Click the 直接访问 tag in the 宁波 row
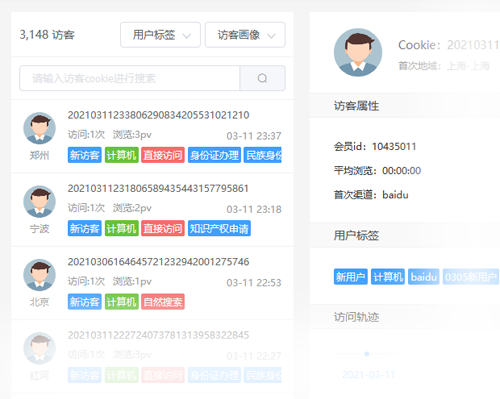The width and height of the screenshot is (500, 399). coord(163,228)
